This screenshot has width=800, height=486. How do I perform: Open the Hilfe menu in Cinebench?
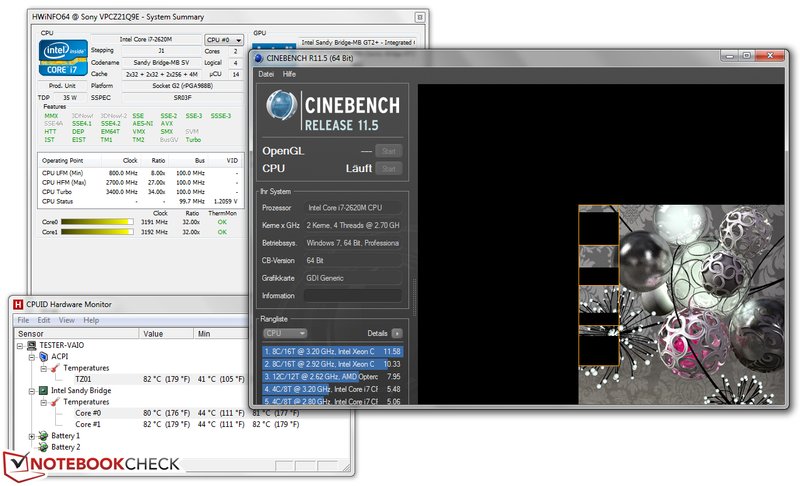coord(289,74)
